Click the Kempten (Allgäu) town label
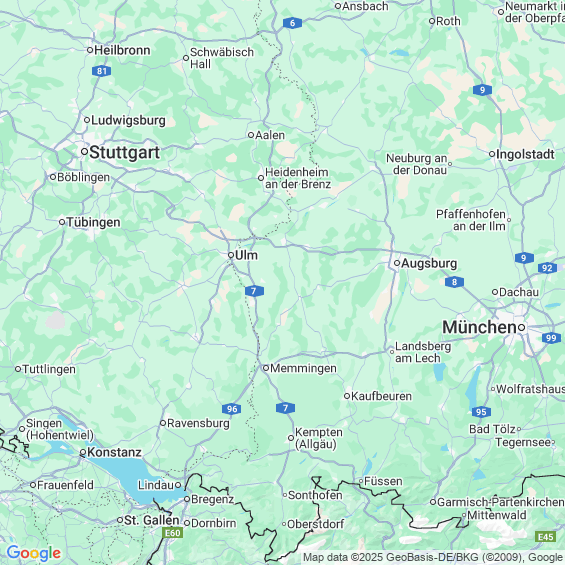565x565 pixels. tap(319, 438)
